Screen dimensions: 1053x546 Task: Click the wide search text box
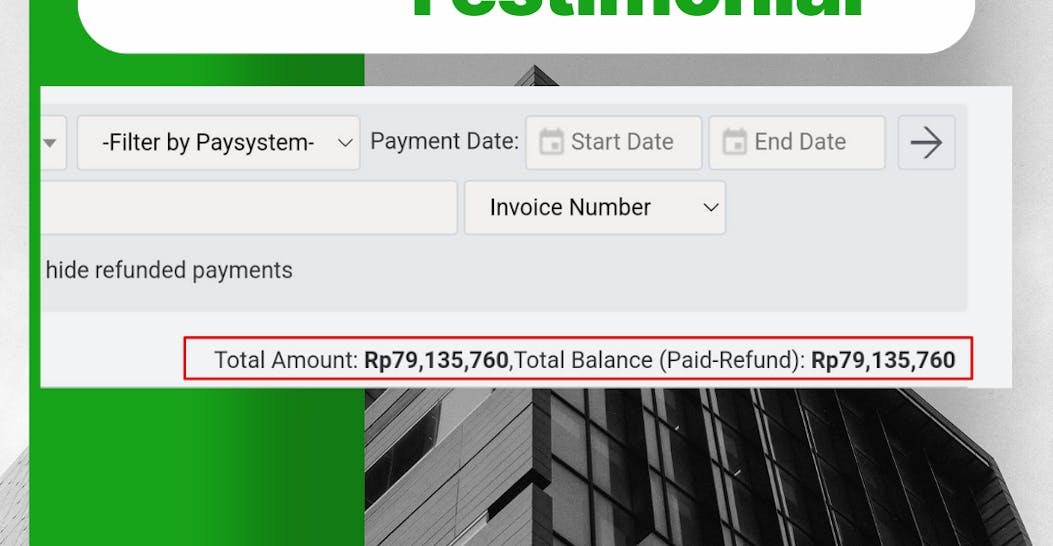point(250,207)
